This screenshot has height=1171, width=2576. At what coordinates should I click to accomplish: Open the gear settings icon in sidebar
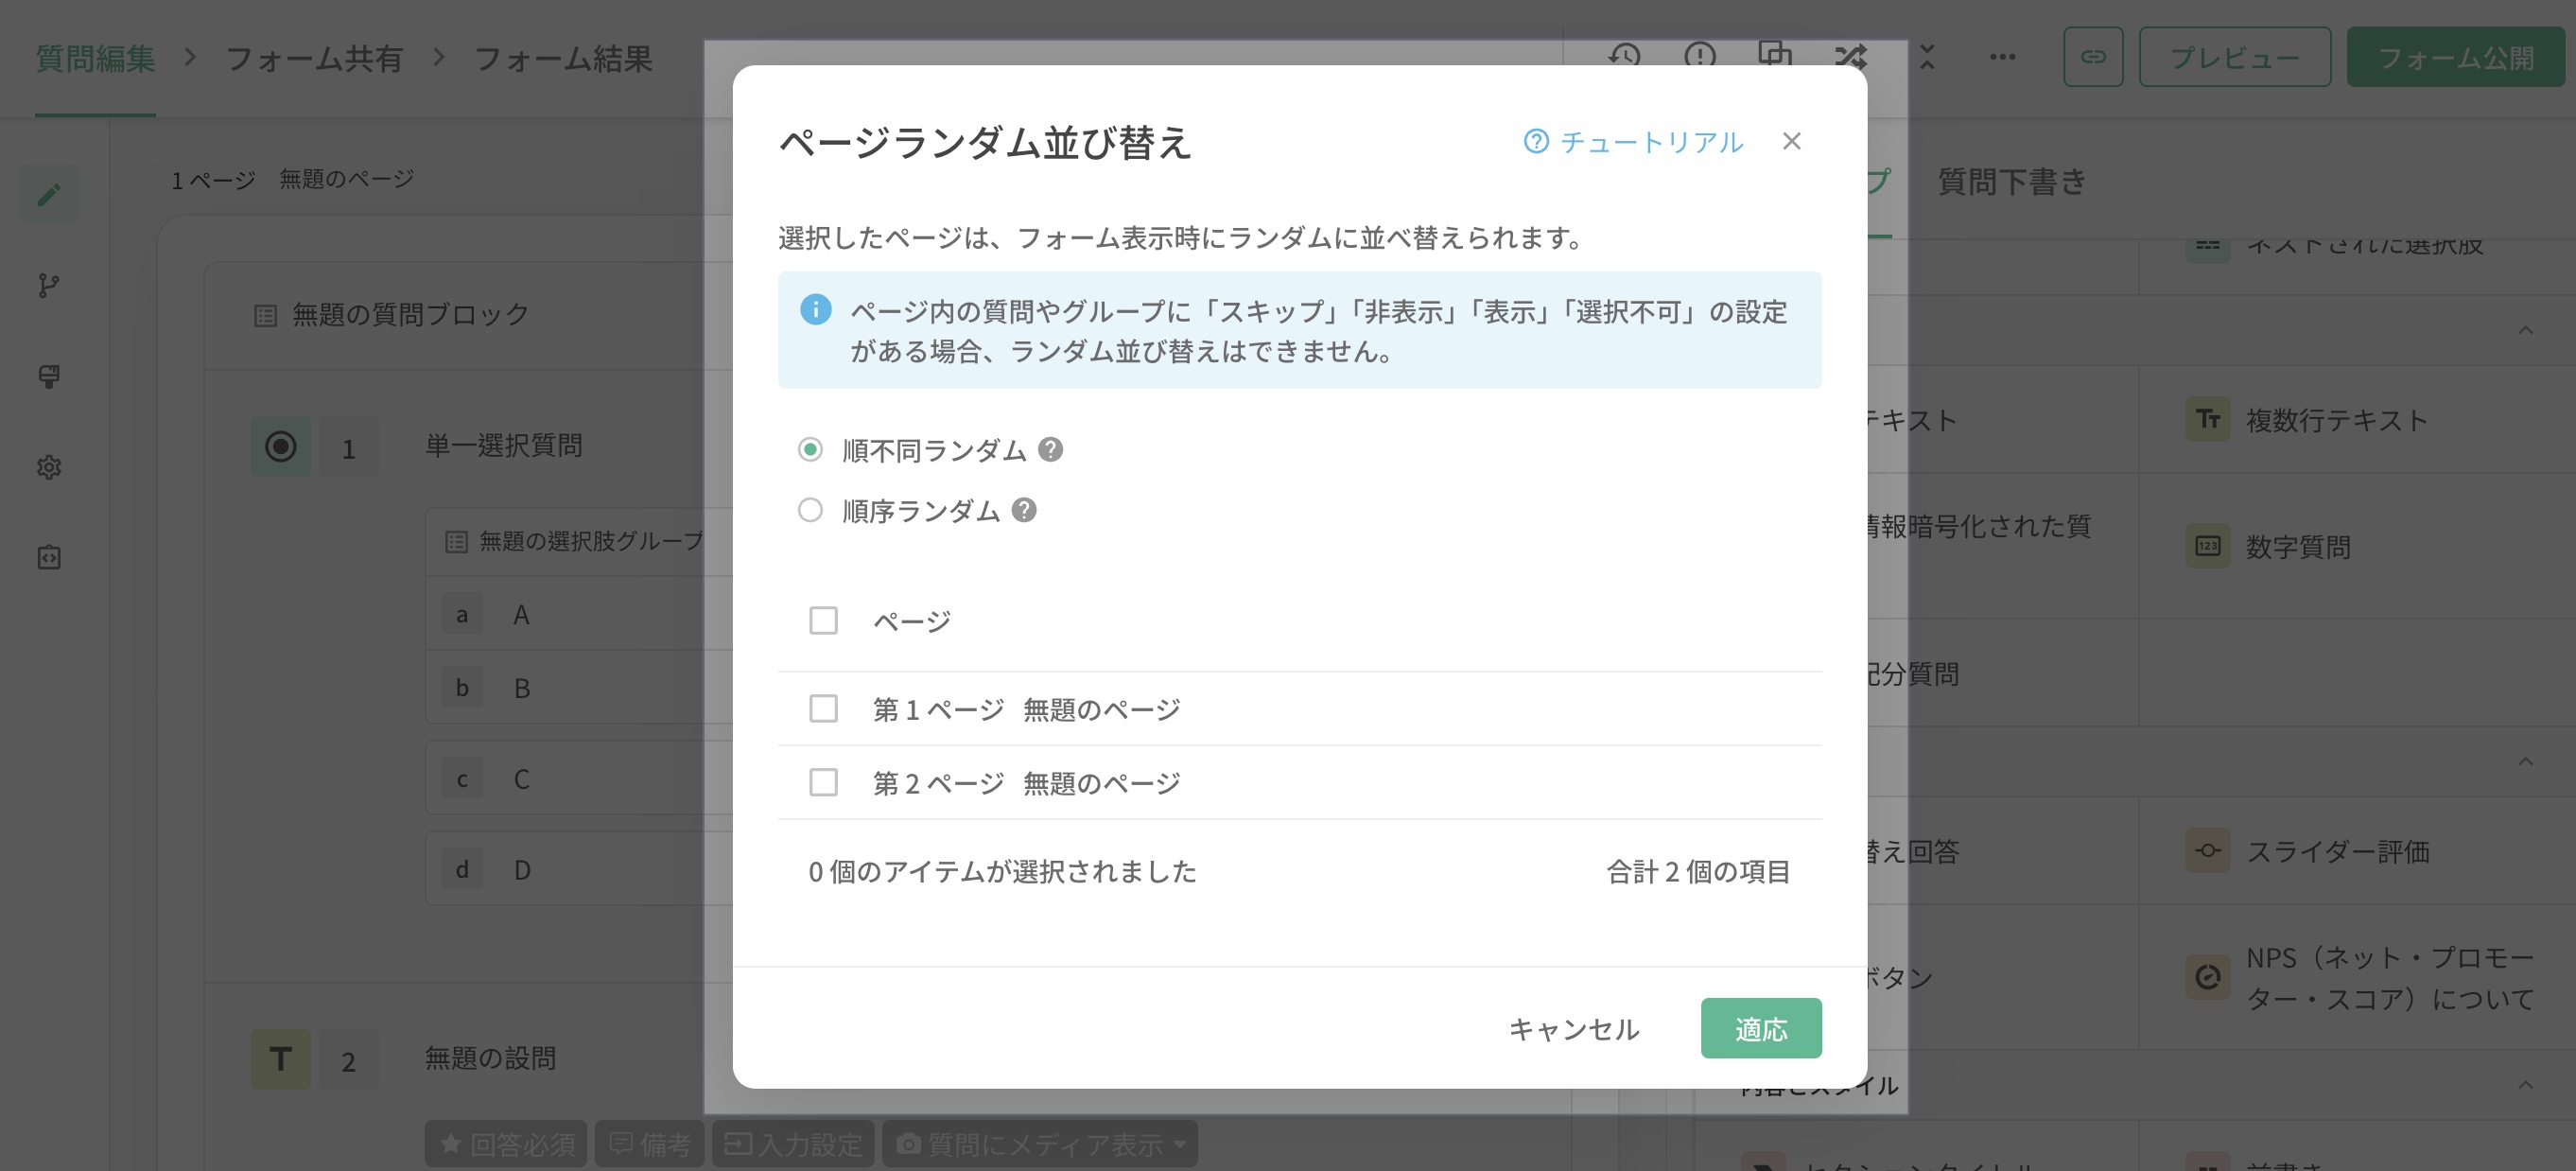click(49, 467)
